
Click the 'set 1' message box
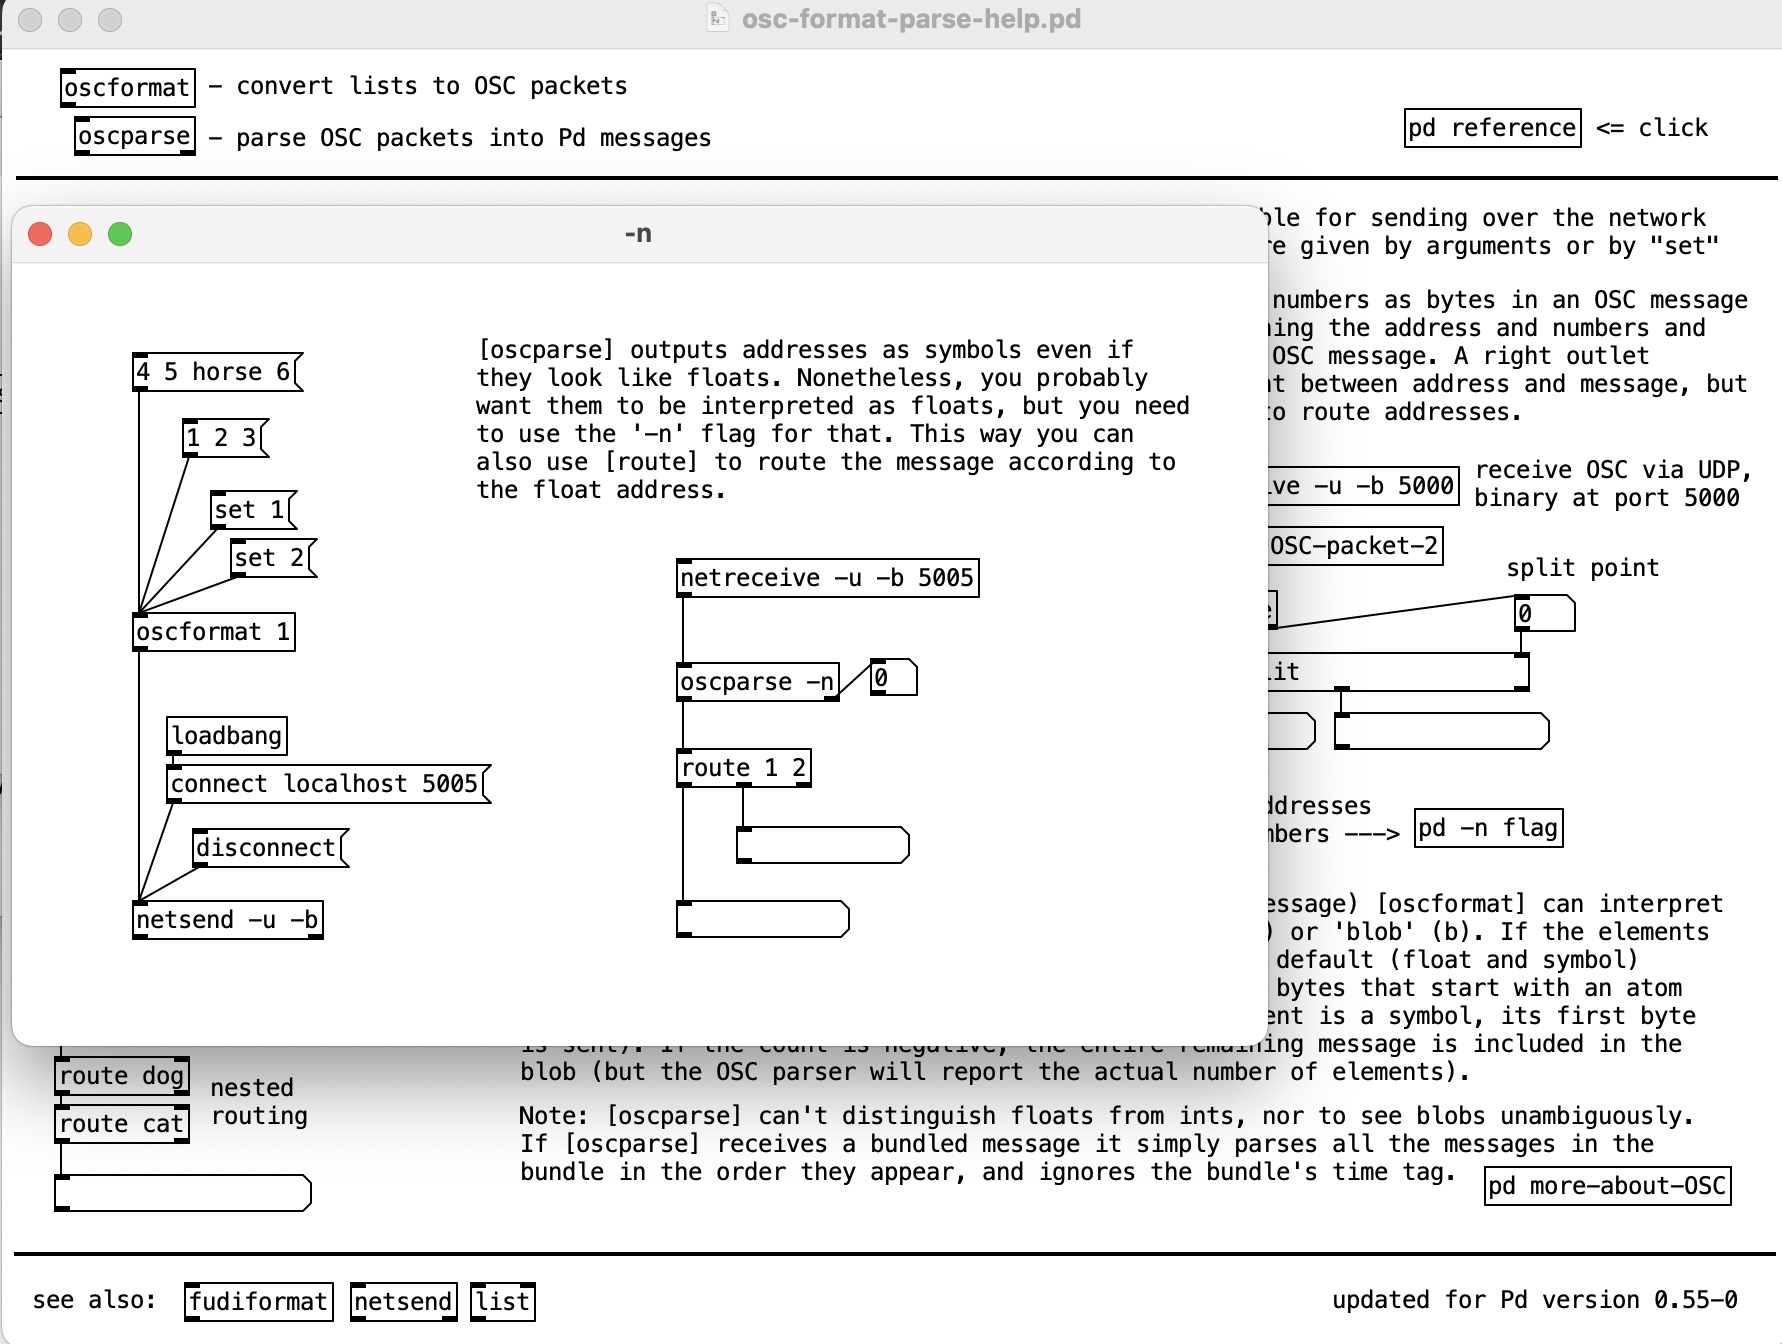click(254, 510)
